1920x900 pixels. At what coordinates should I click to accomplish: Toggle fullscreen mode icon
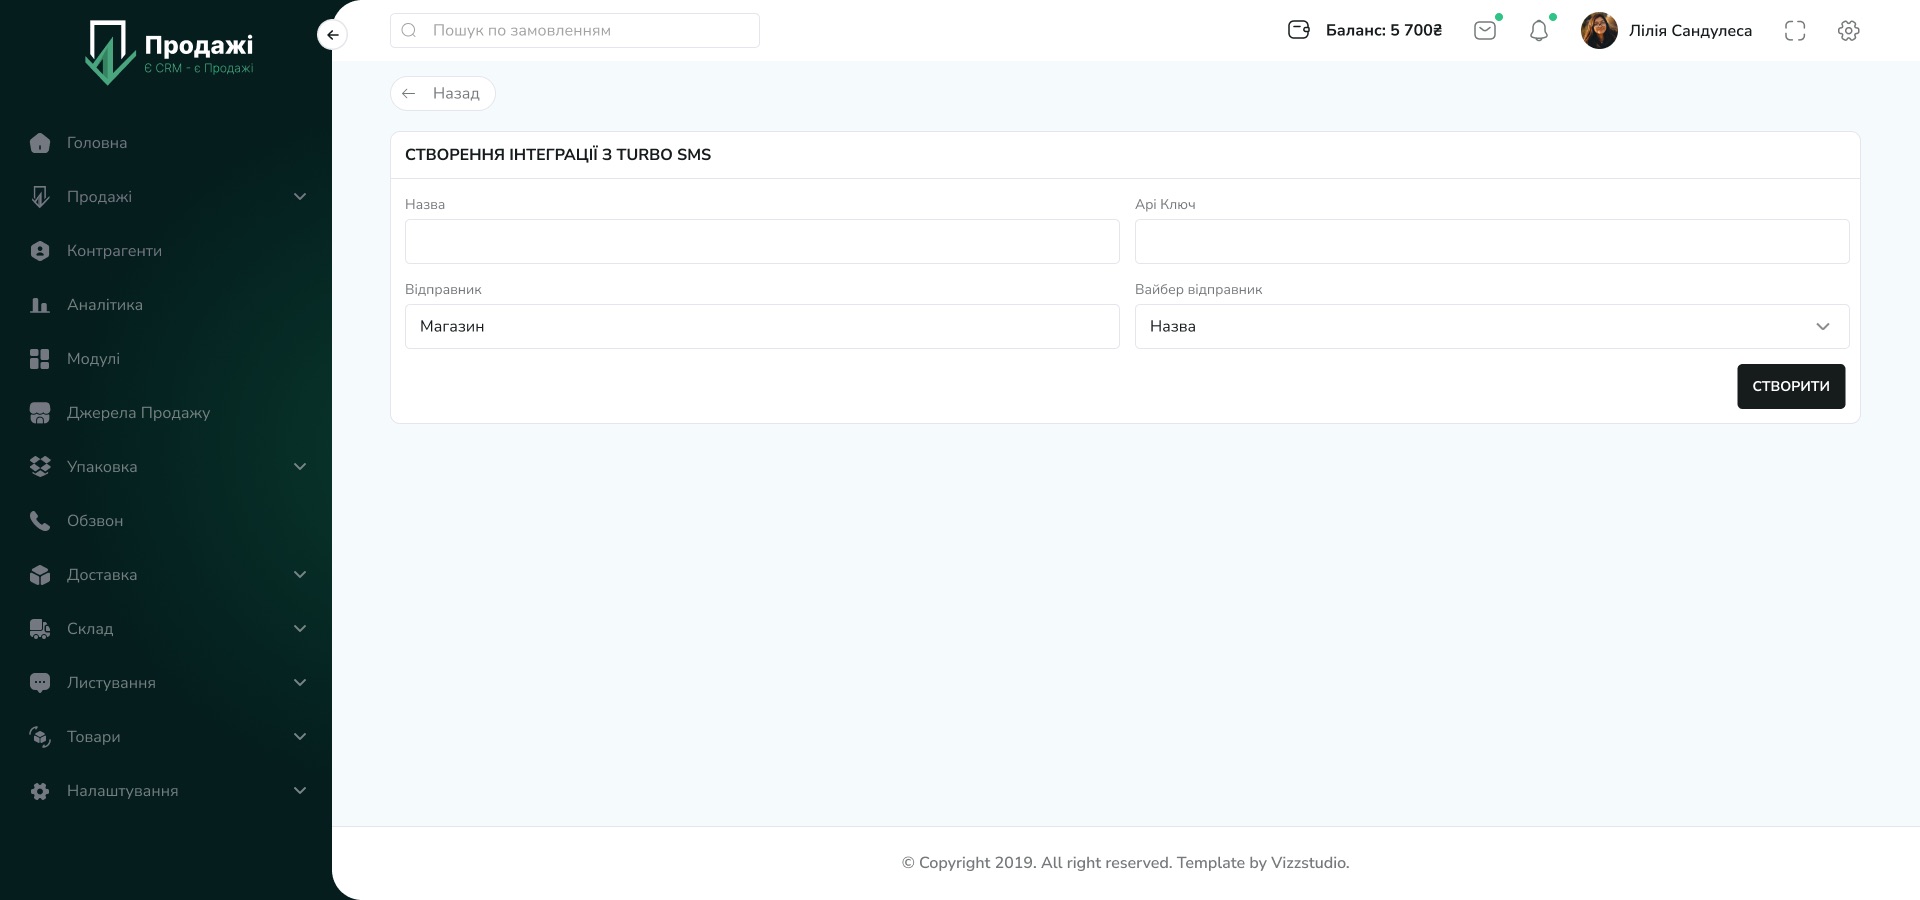pos(1795,31)
